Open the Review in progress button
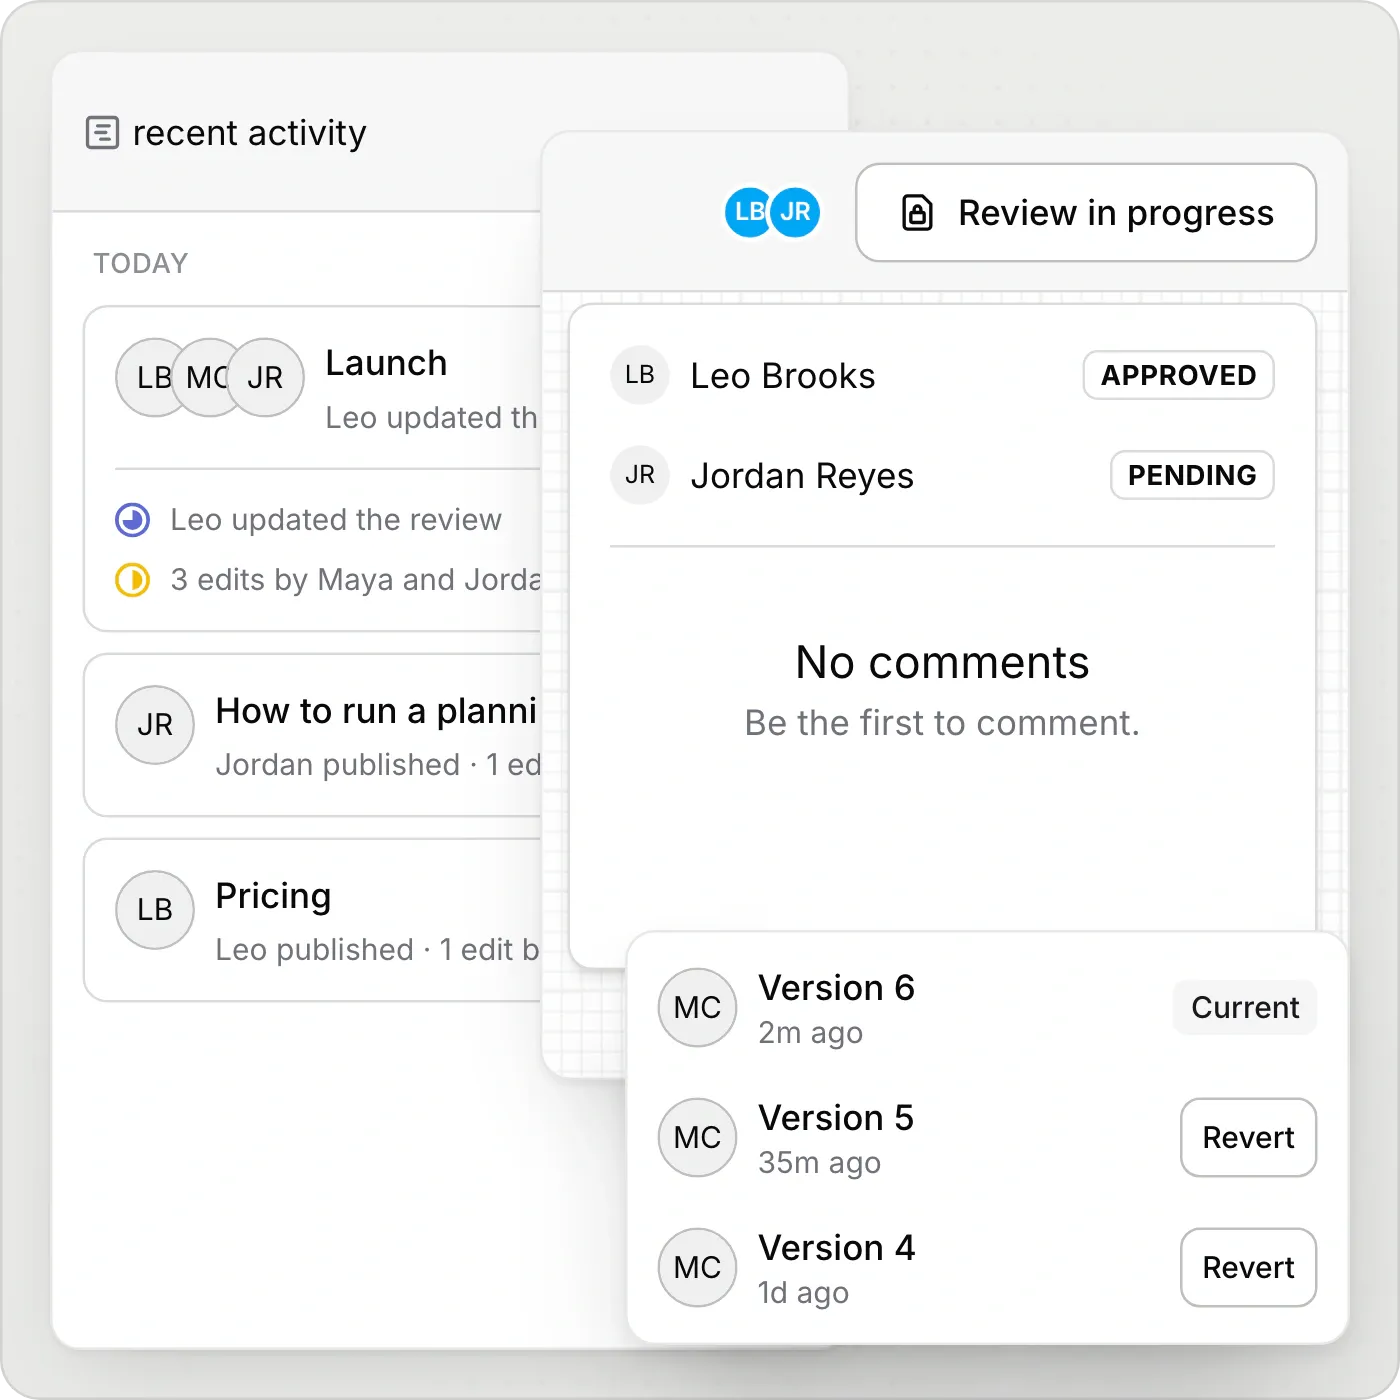The image size is (1400, 1400). (x=1086, y=213)
